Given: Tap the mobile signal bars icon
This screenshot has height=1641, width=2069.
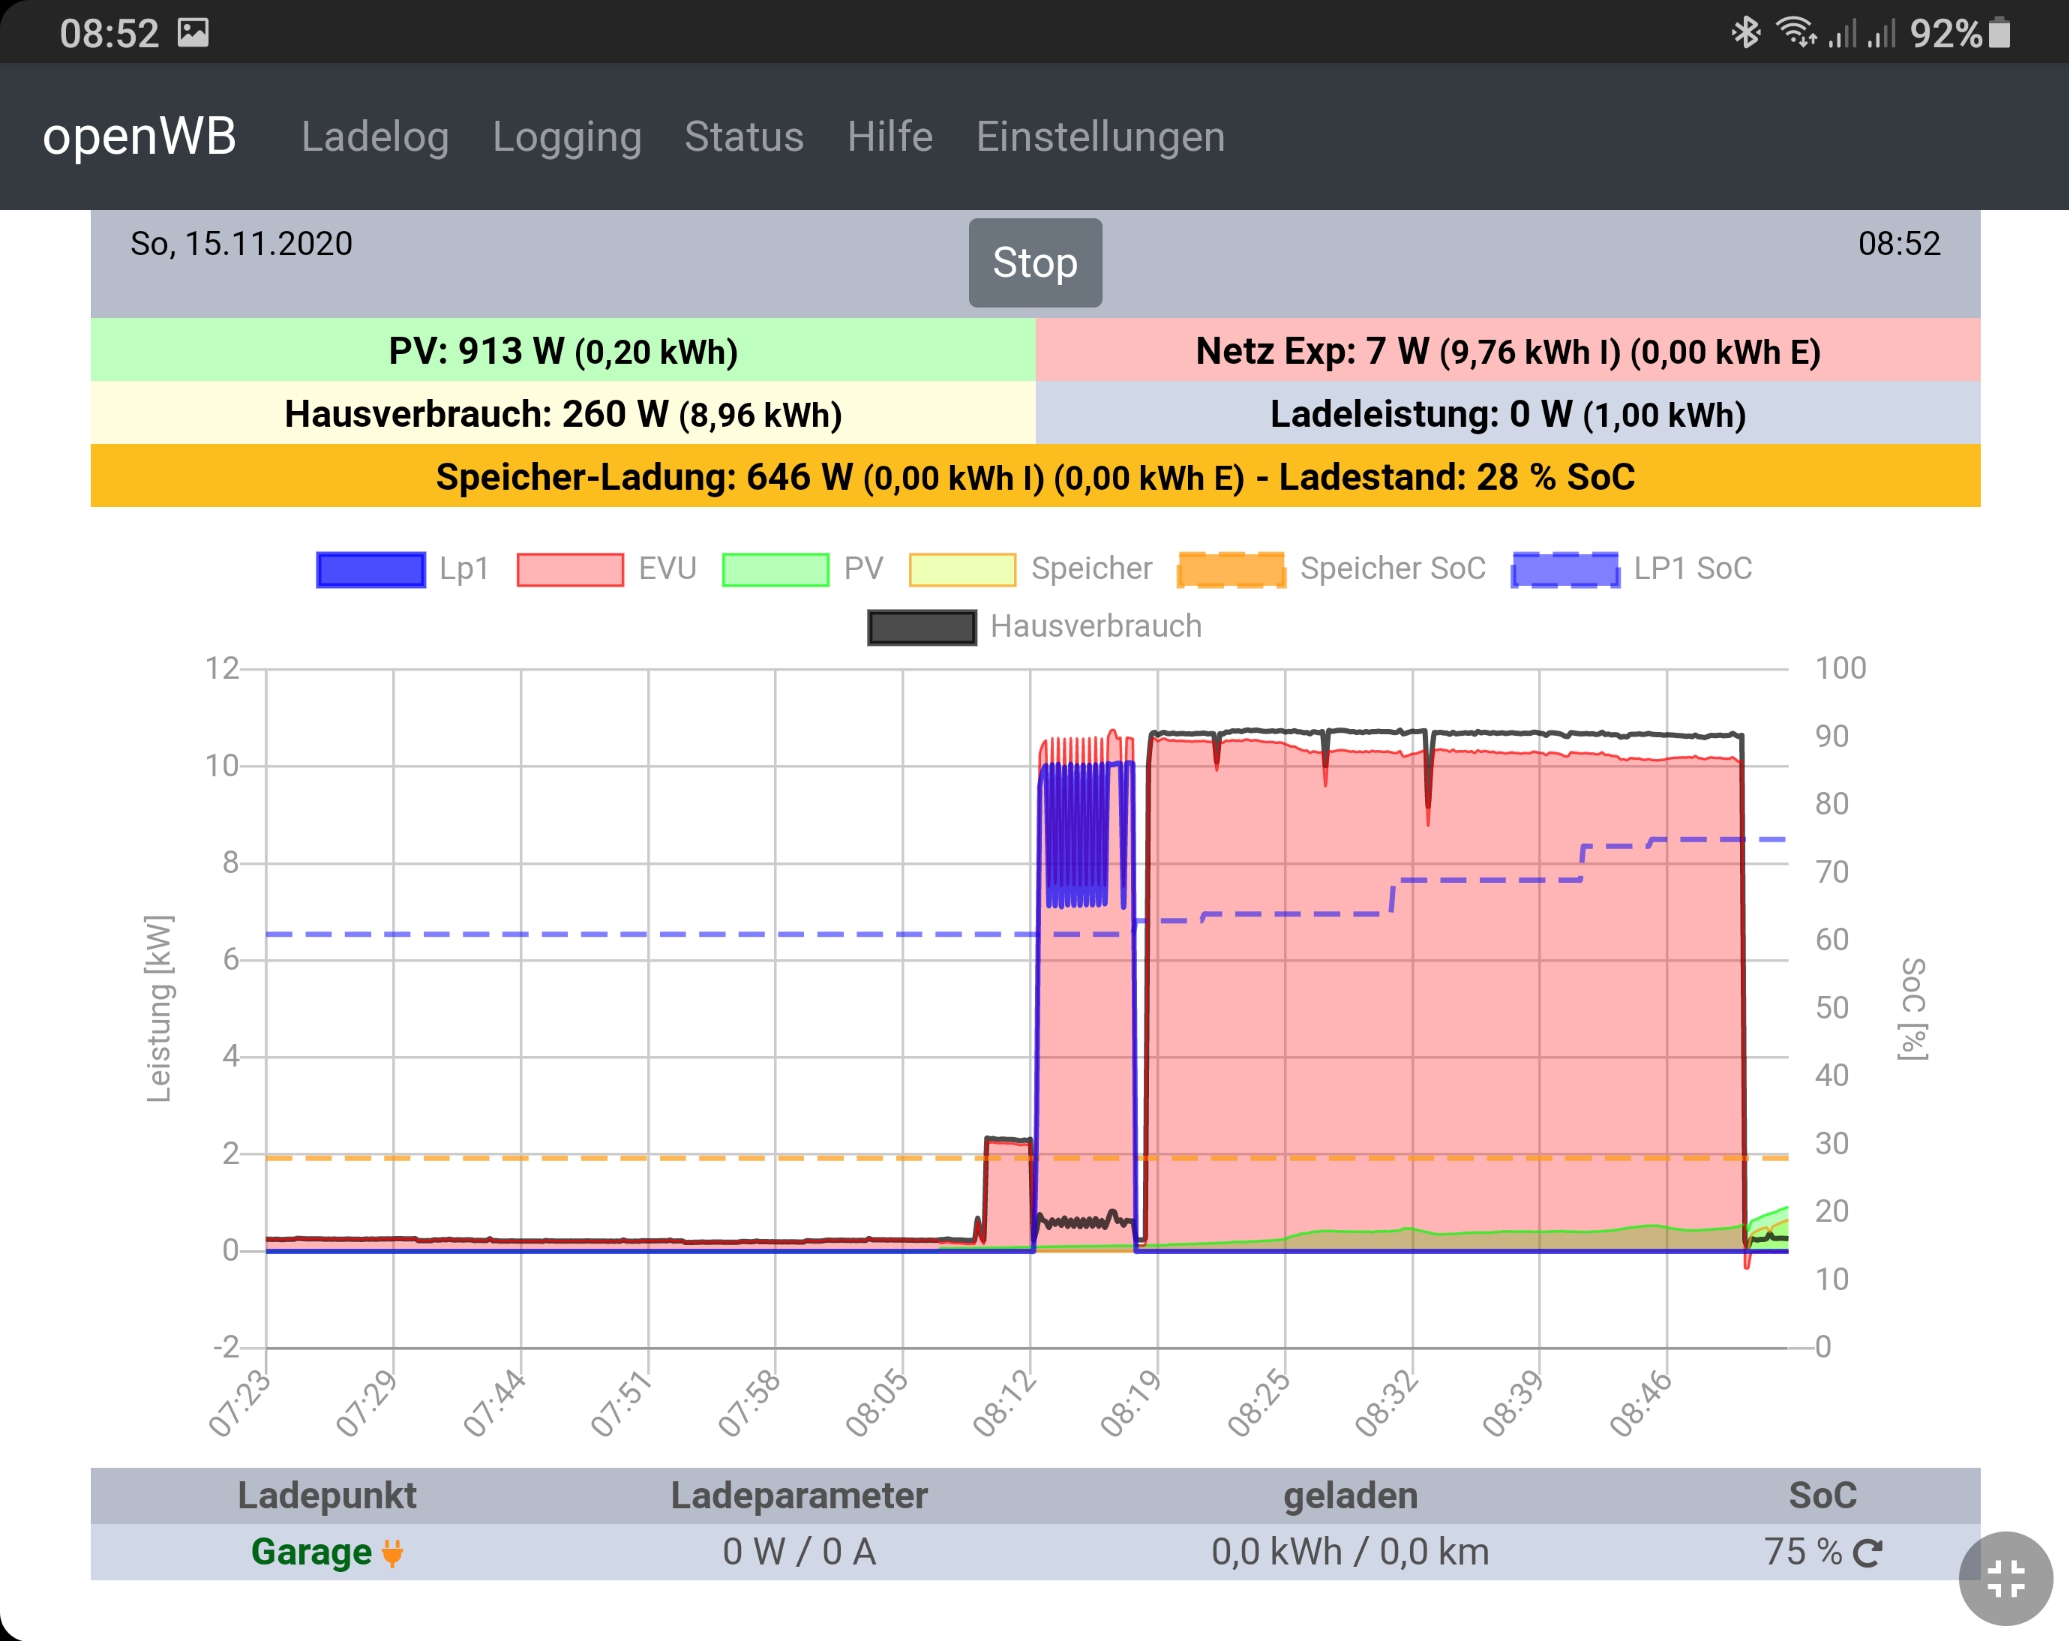Looking at the screenshot, I should click(x=1842, y=35).
